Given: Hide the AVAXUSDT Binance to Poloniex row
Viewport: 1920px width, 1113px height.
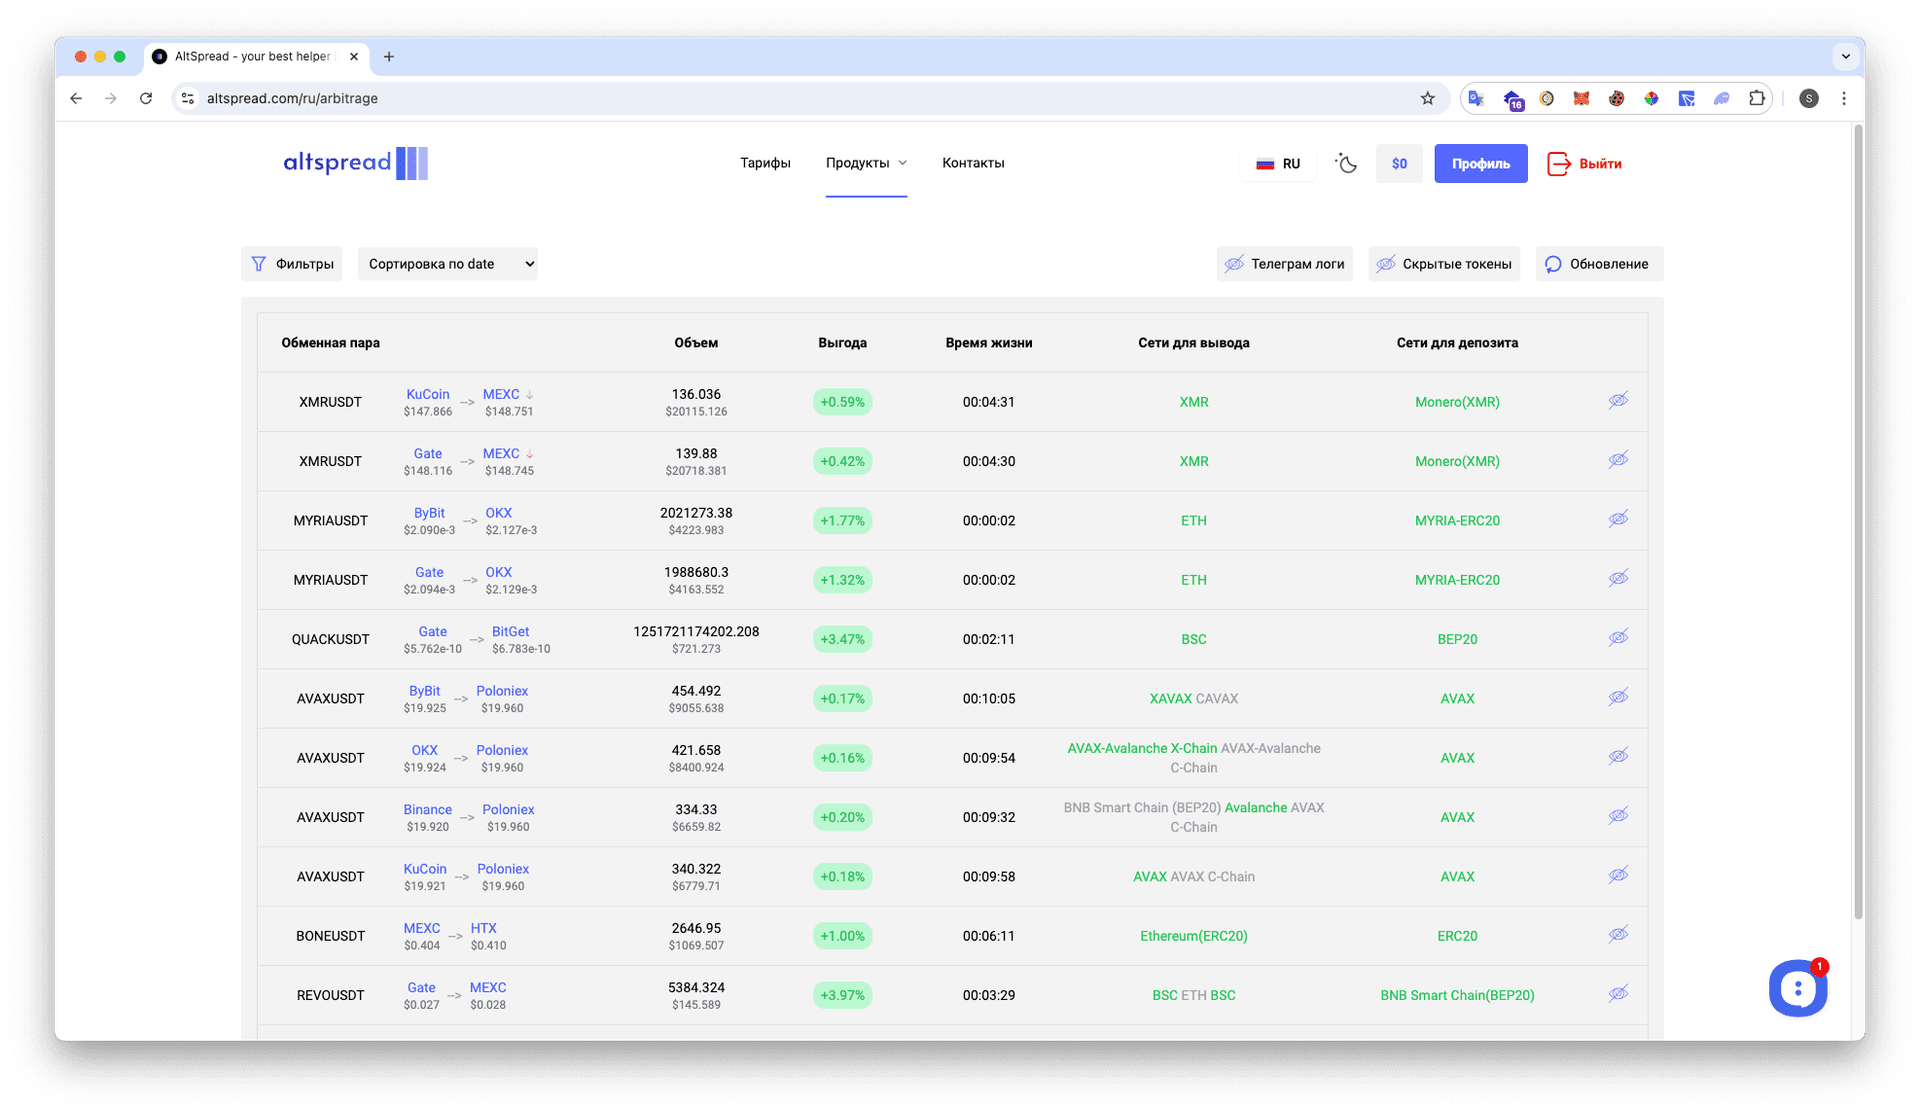Looking at the screenshot, I should pyautogui.click(x=1618, y=816).
